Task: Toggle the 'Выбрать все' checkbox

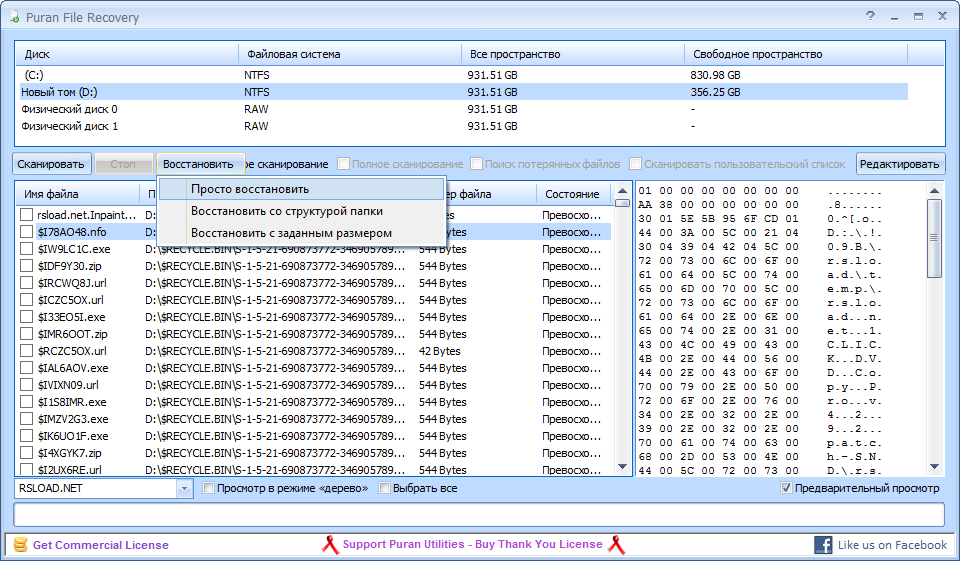Action: 384,488
